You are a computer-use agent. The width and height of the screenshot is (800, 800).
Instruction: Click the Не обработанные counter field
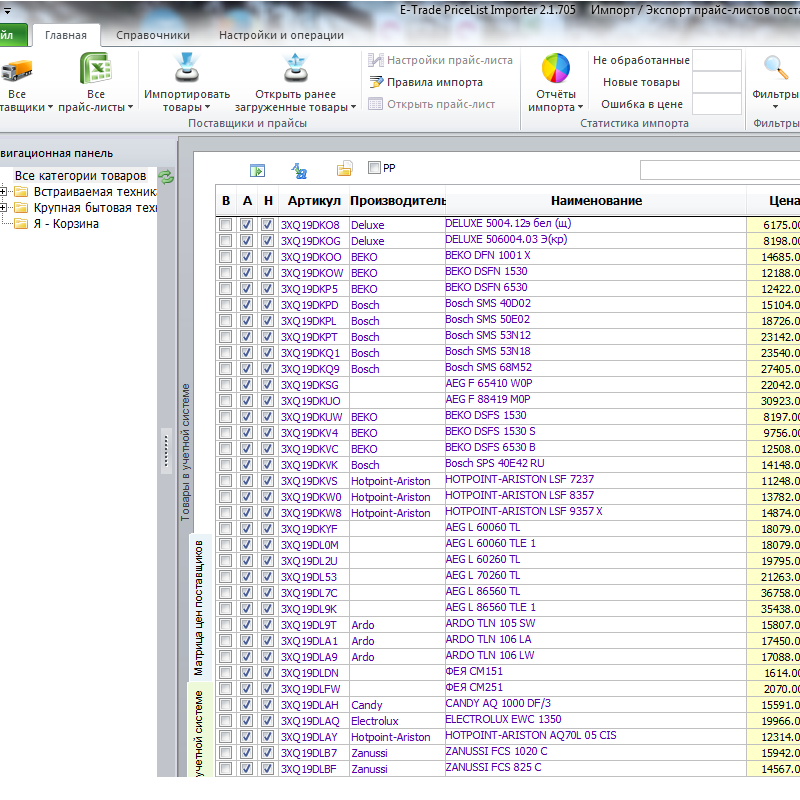[x=716, y=60]
